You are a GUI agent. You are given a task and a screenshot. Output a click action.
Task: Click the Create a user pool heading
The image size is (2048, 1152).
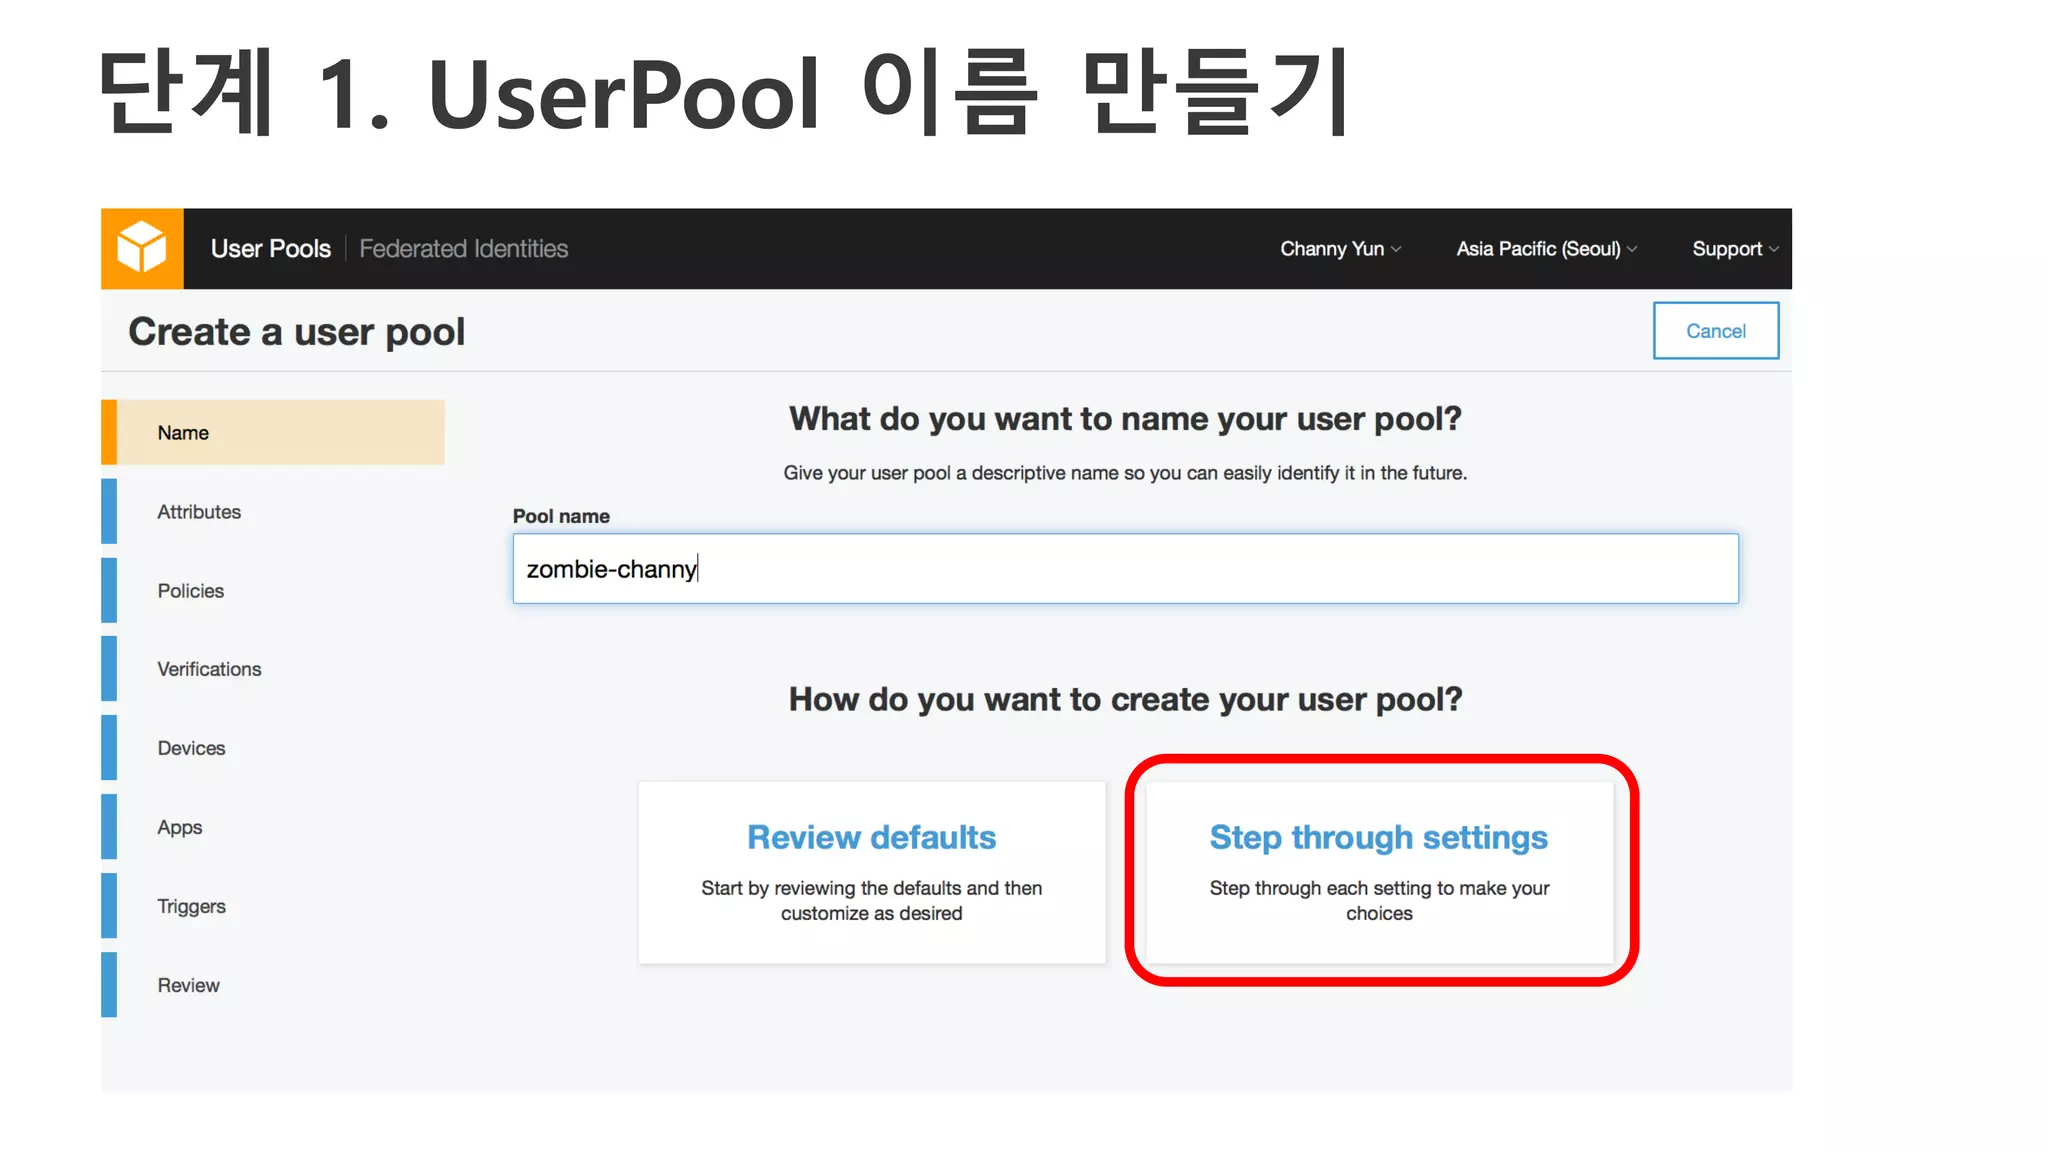point(297,332)
